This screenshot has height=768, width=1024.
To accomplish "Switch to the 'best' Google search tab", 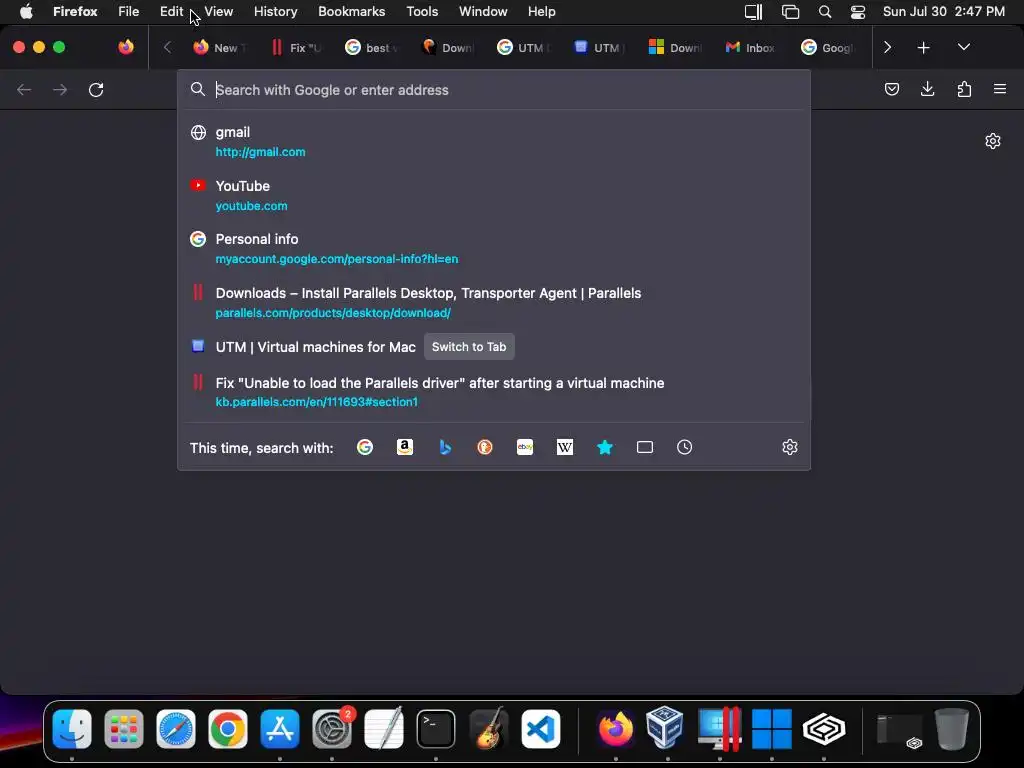I will 372,48.
